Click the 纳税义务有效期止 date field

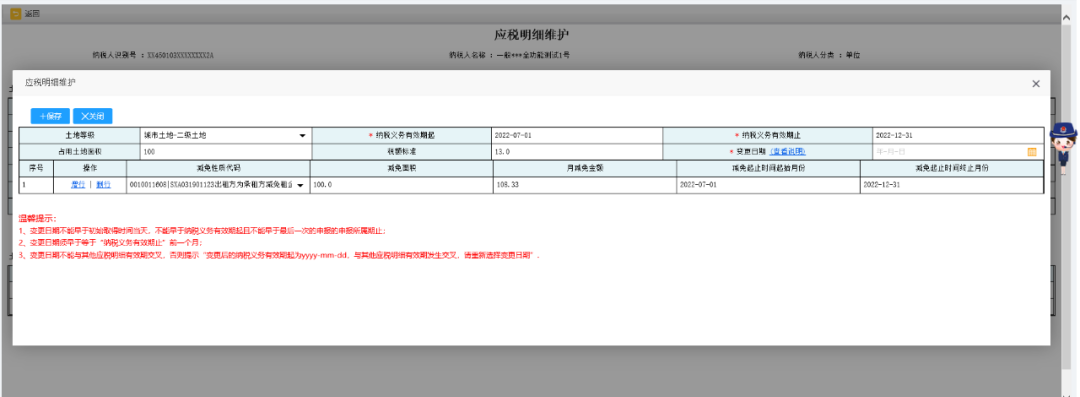click(x=958, y=136)
